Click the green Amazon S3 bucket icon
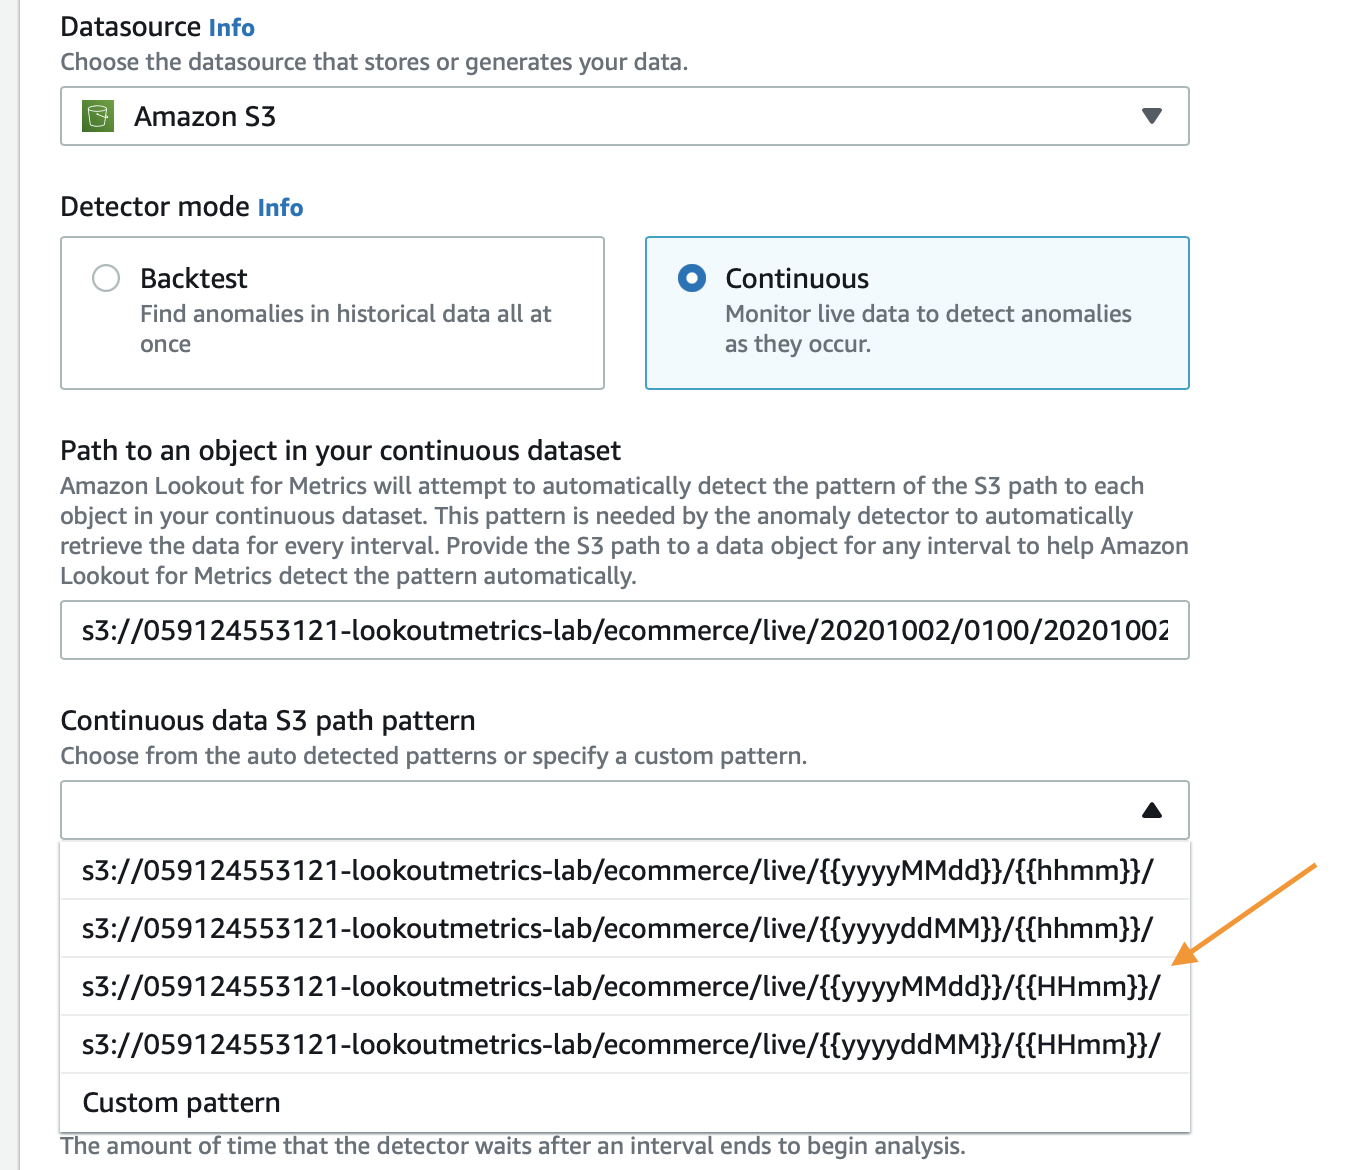The width and height of the screenshot is (1358, 1170). 98,116
